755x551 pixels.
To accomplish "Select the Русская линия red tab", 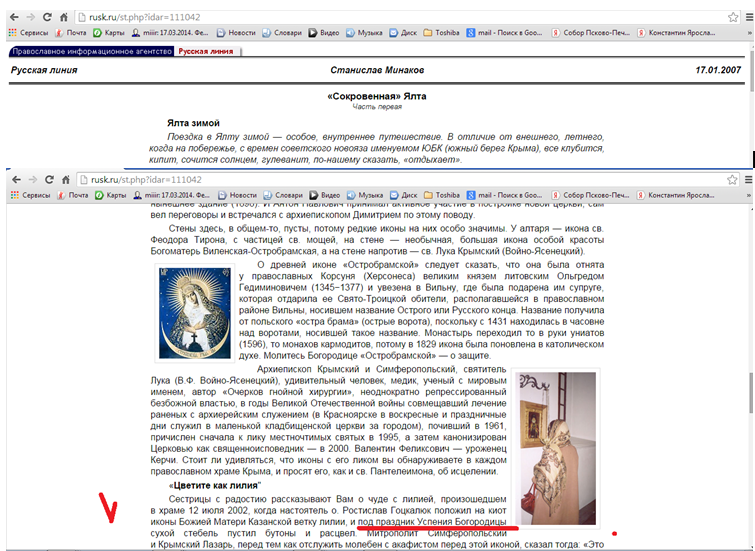I will coord(206,51).
